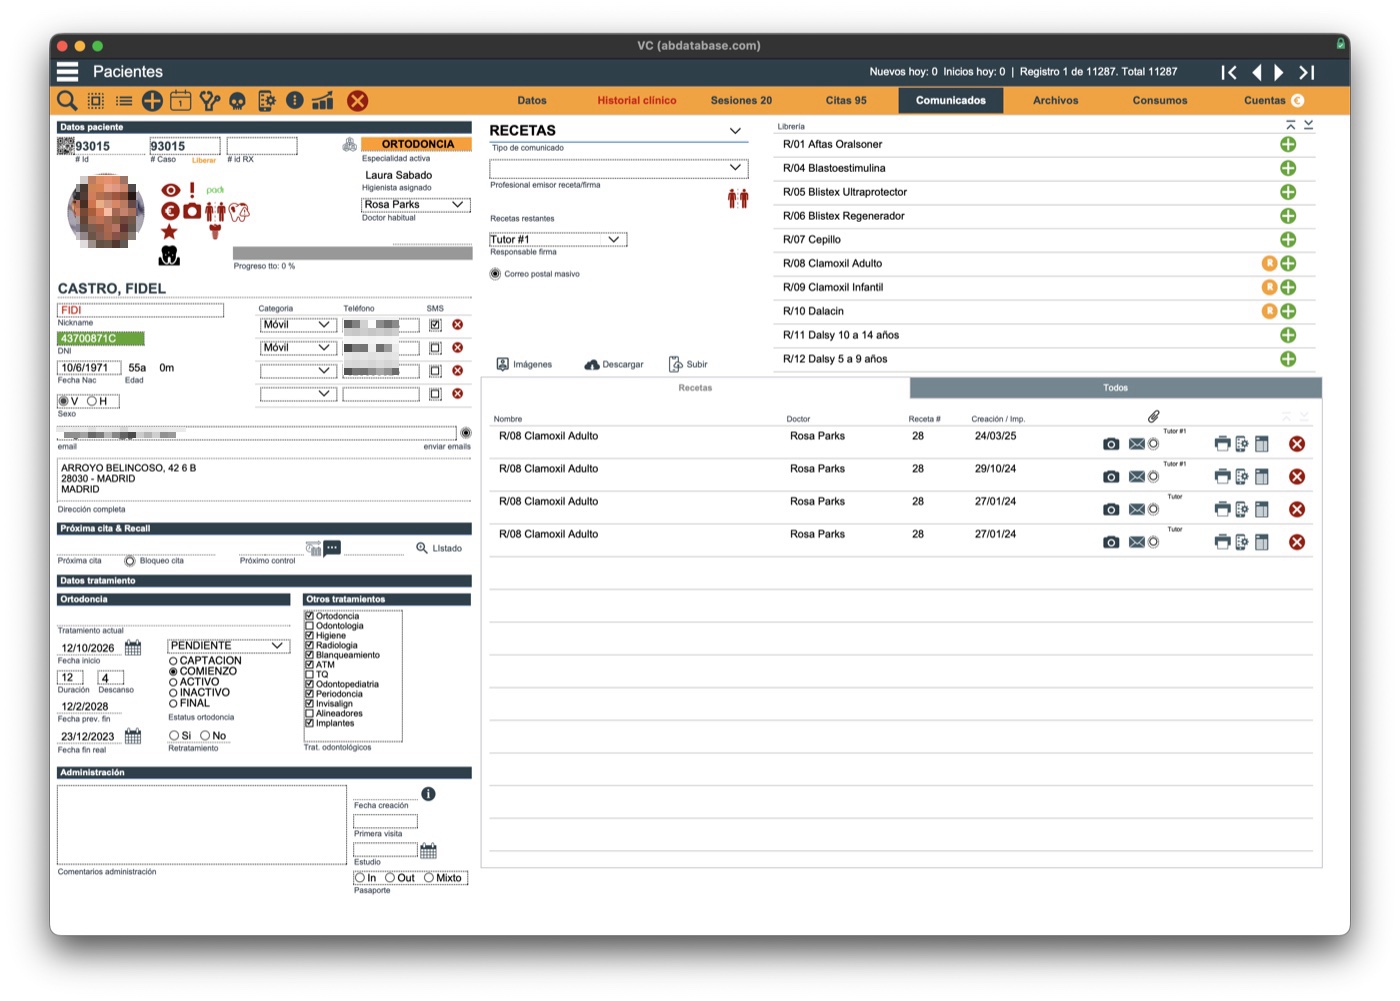Screen dimensions: 1400x1001
Task: Open the calendar icon in the toolbar
Action: 180,100
